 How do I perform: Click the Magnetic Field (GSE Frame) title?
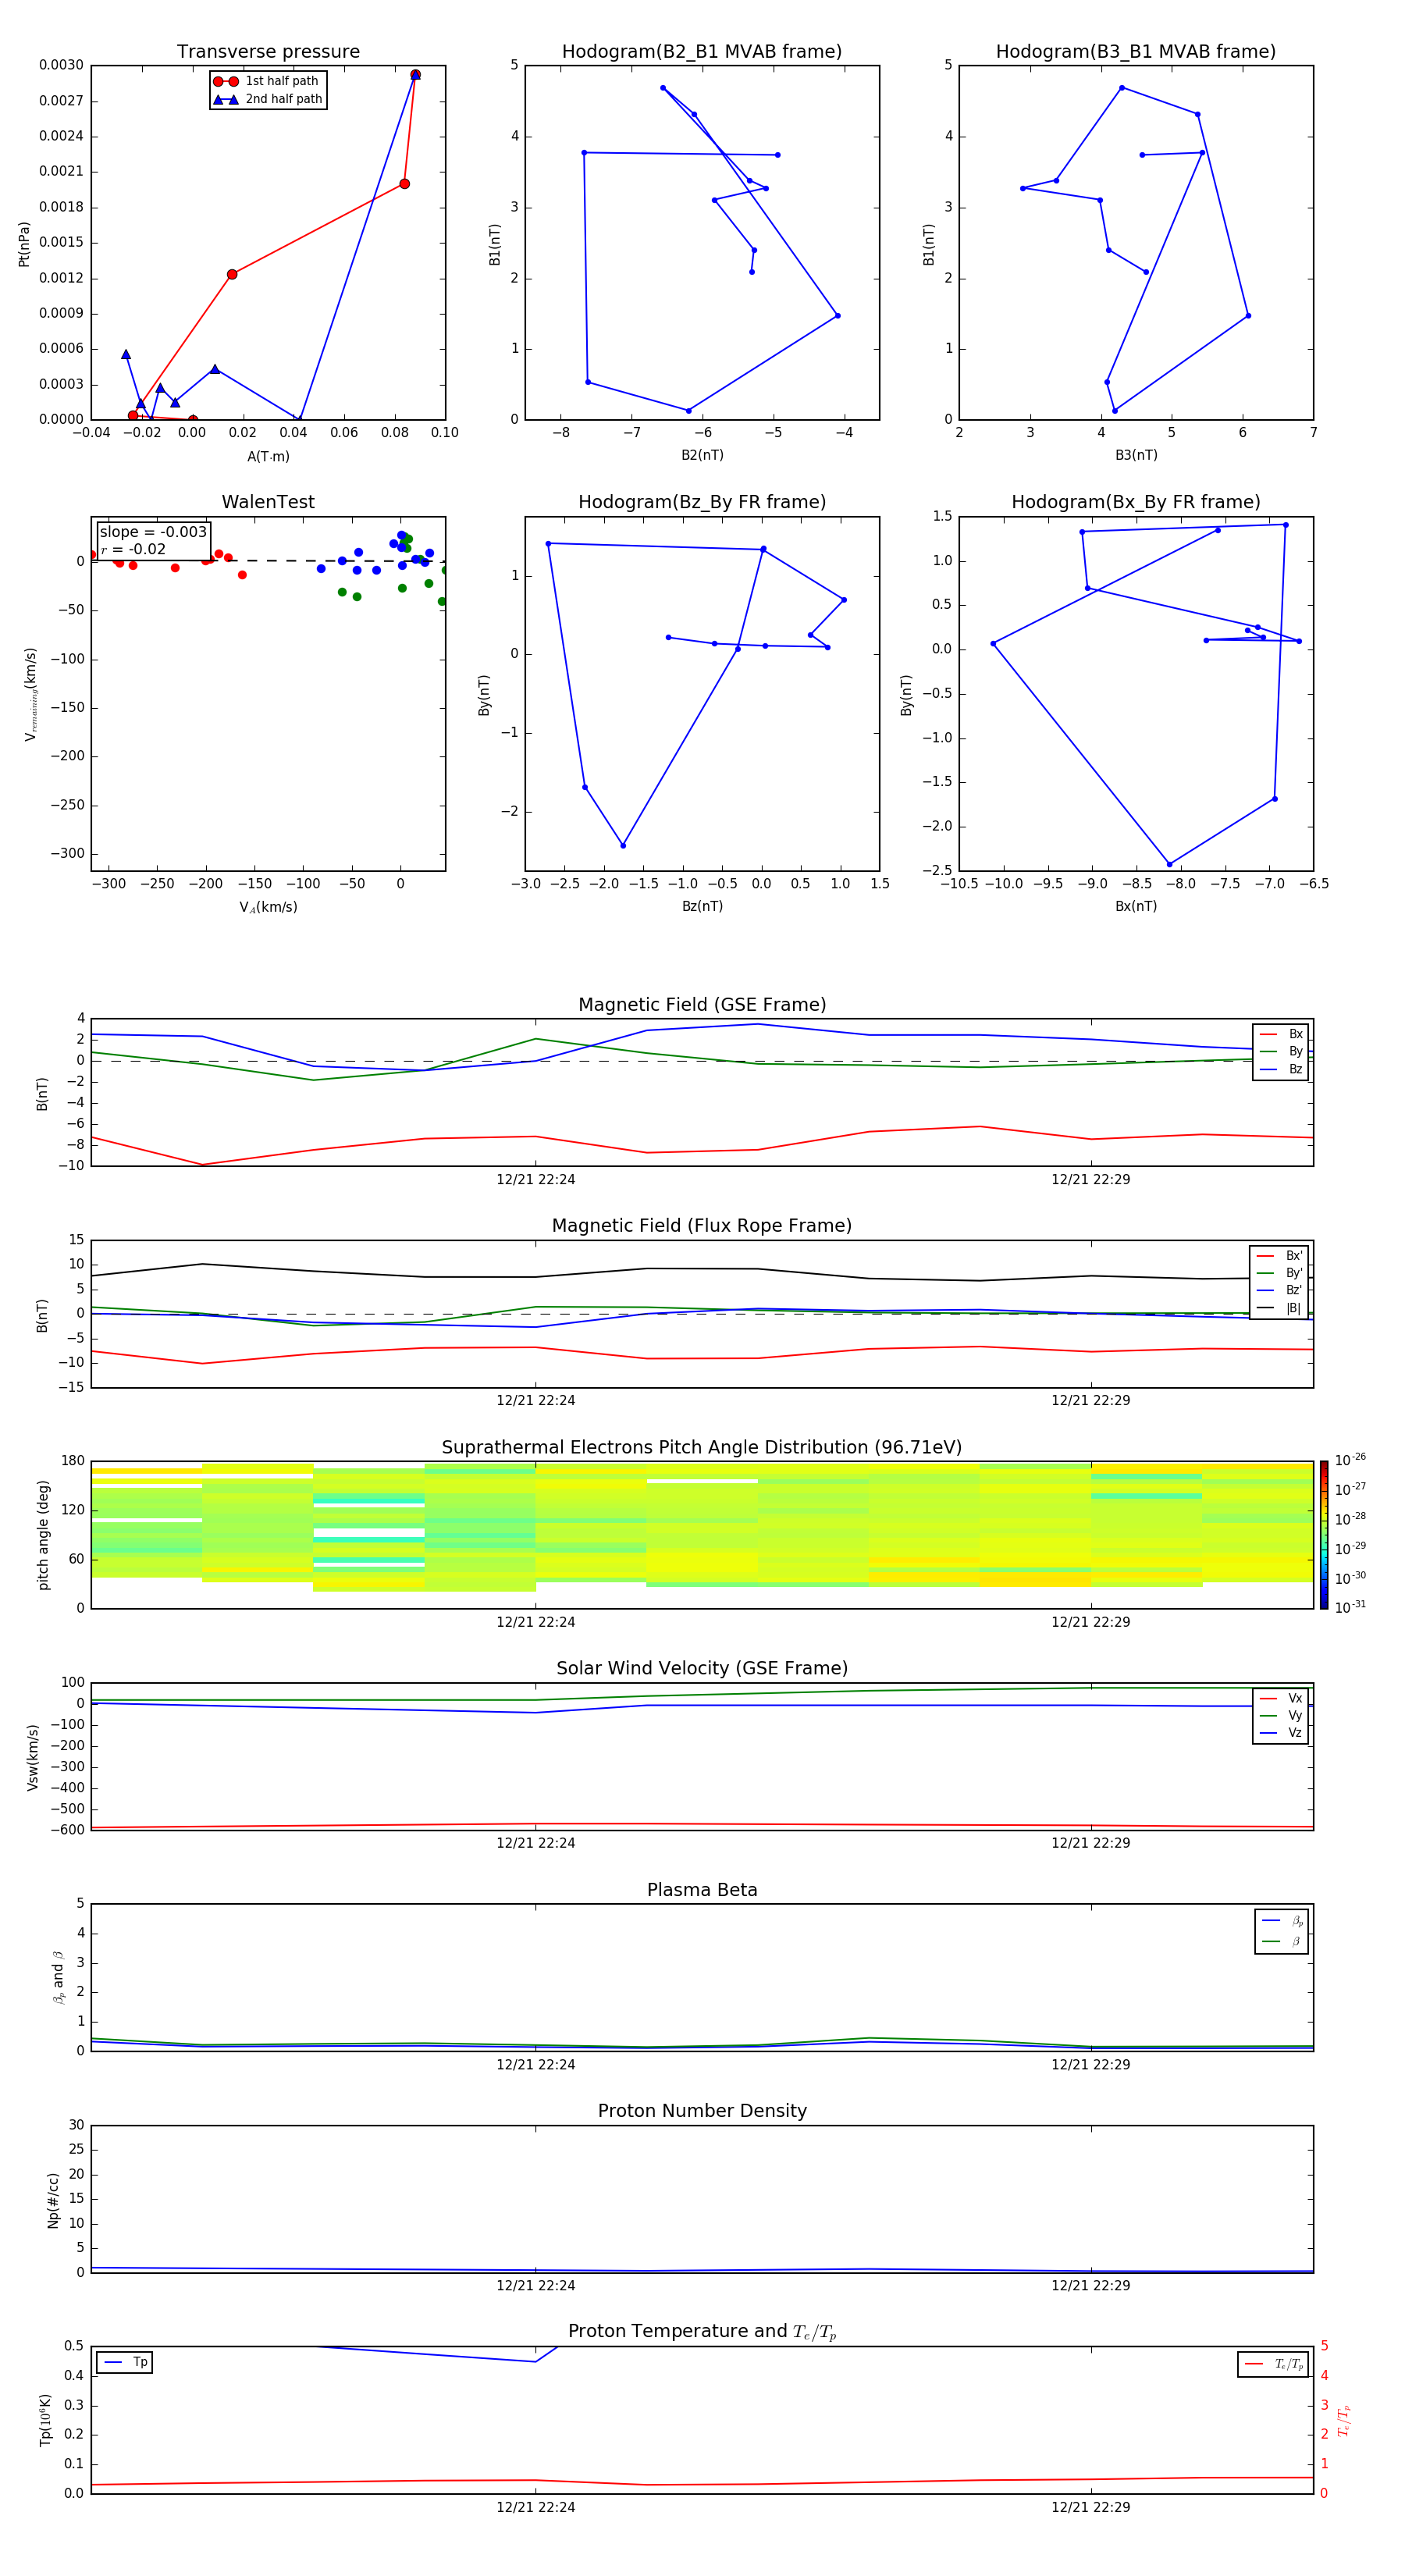pos(702,1005)
